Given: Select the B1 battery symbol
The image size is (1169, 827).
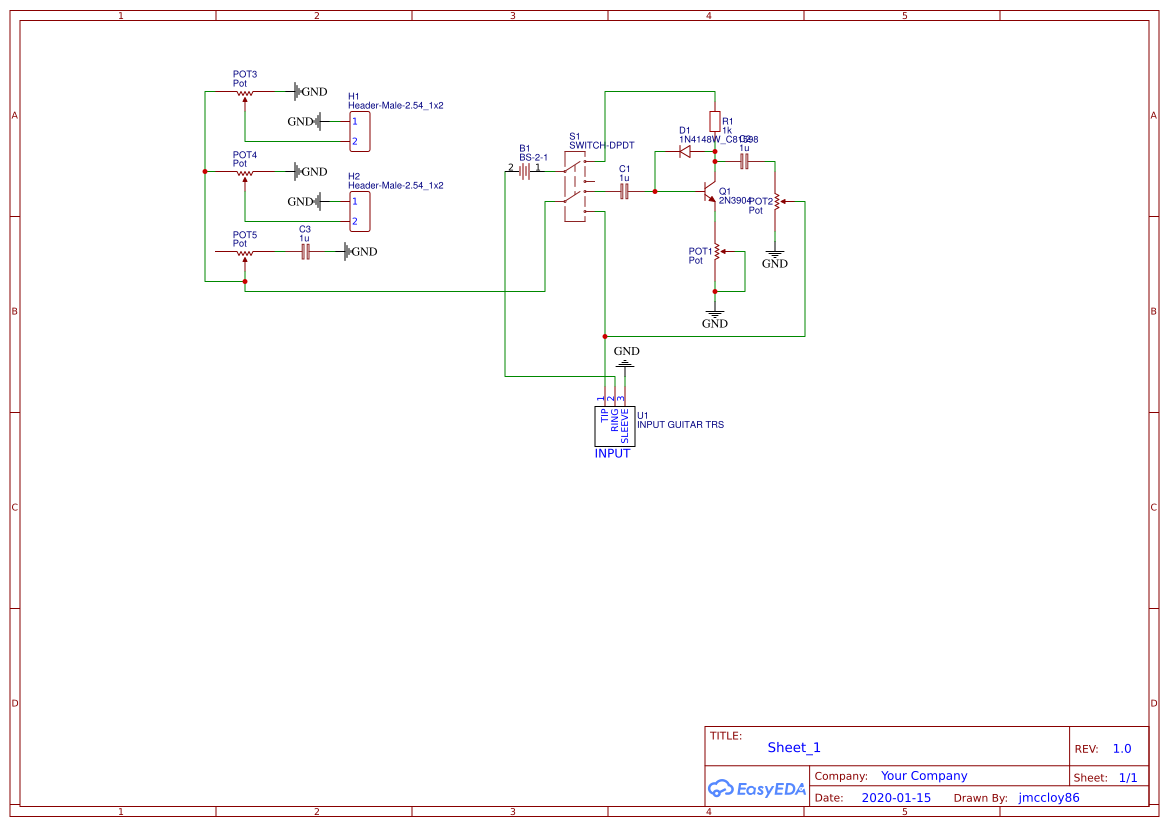Looking at the screenshot, I should 523,170.
